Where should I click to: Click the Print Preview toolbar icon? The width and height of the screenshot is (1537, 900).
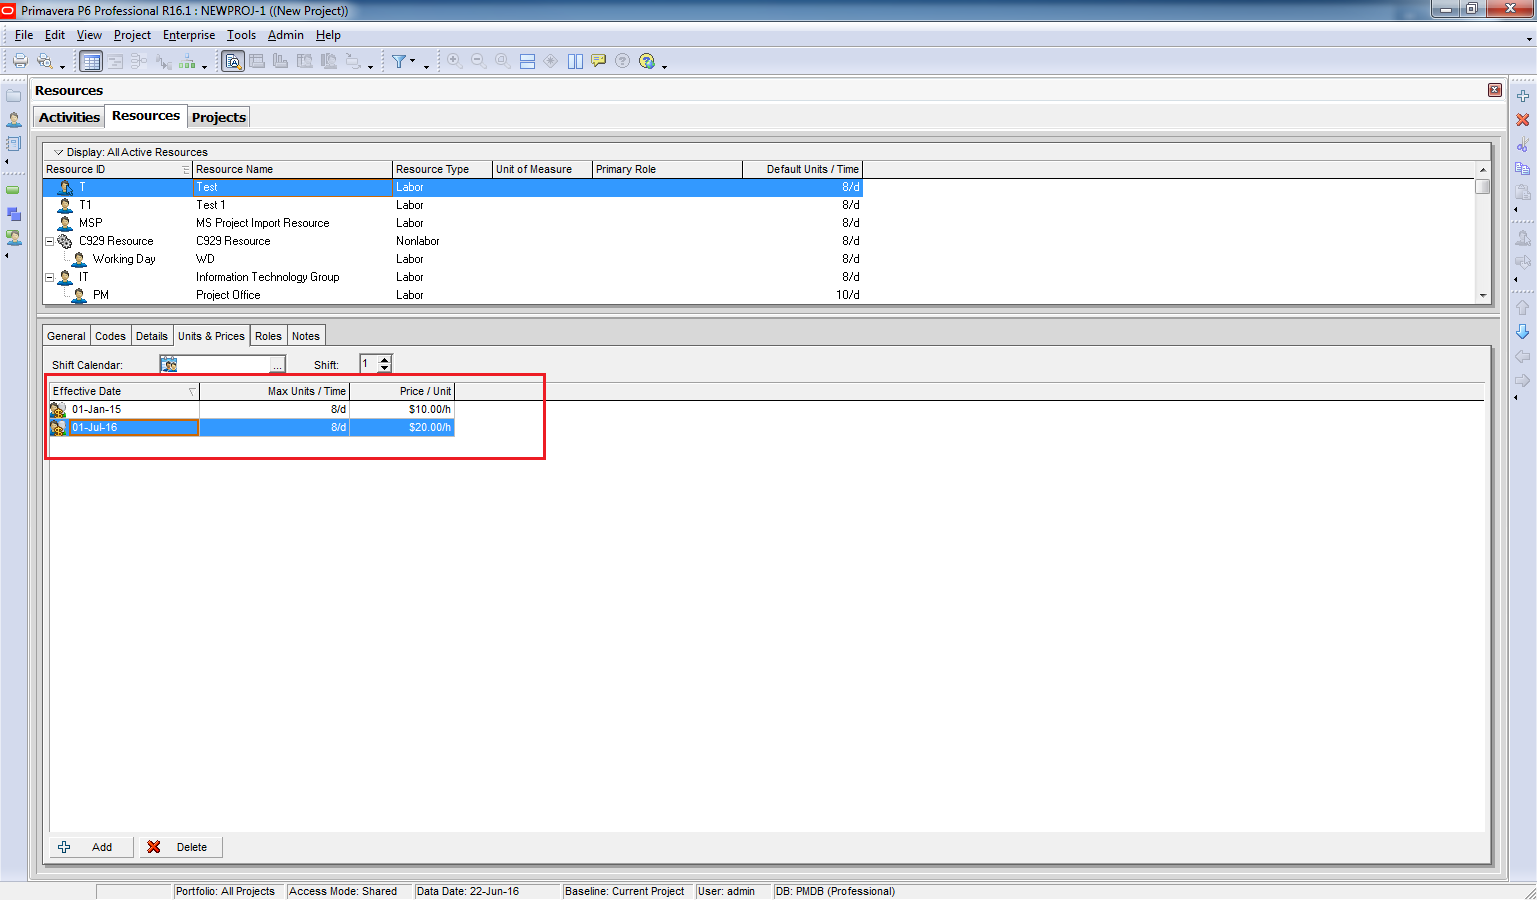point(45,61)
